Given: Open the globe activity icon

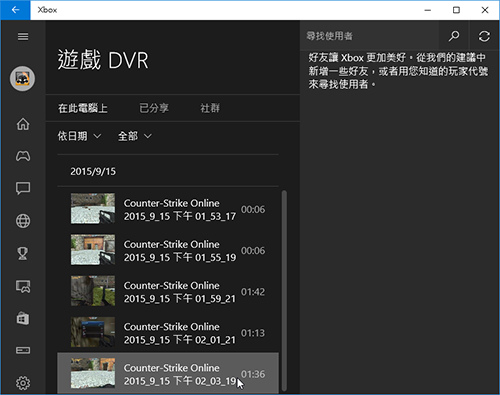Looking at the screenshot, I should 23,221.
